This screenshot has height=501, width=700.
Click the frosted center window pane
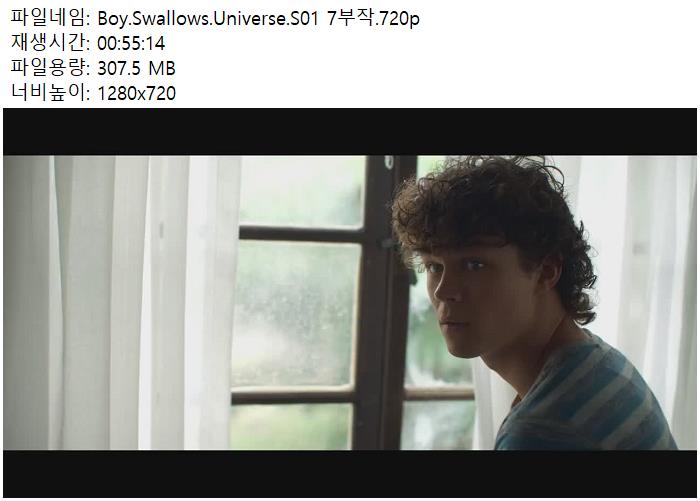point(296,313)
